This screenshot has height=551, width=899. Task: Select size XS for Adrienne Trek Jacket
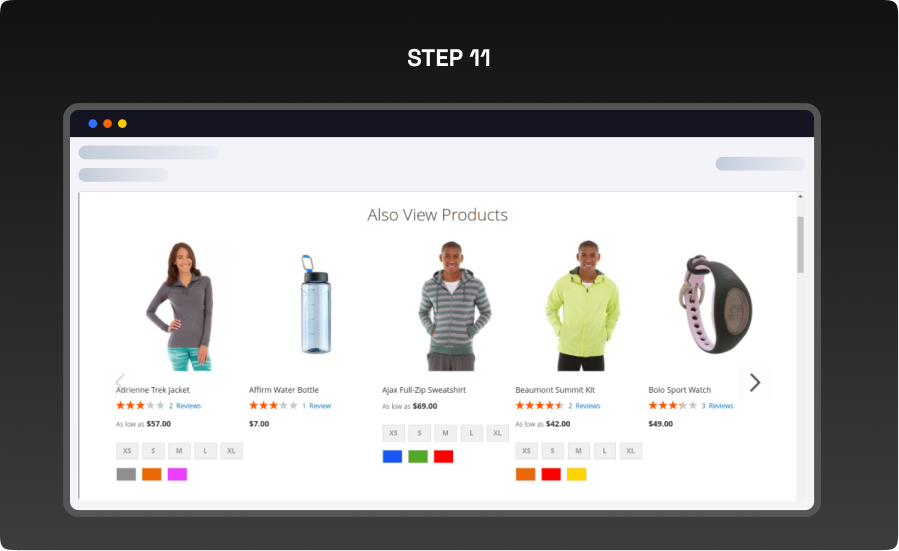tap(127, 451)
